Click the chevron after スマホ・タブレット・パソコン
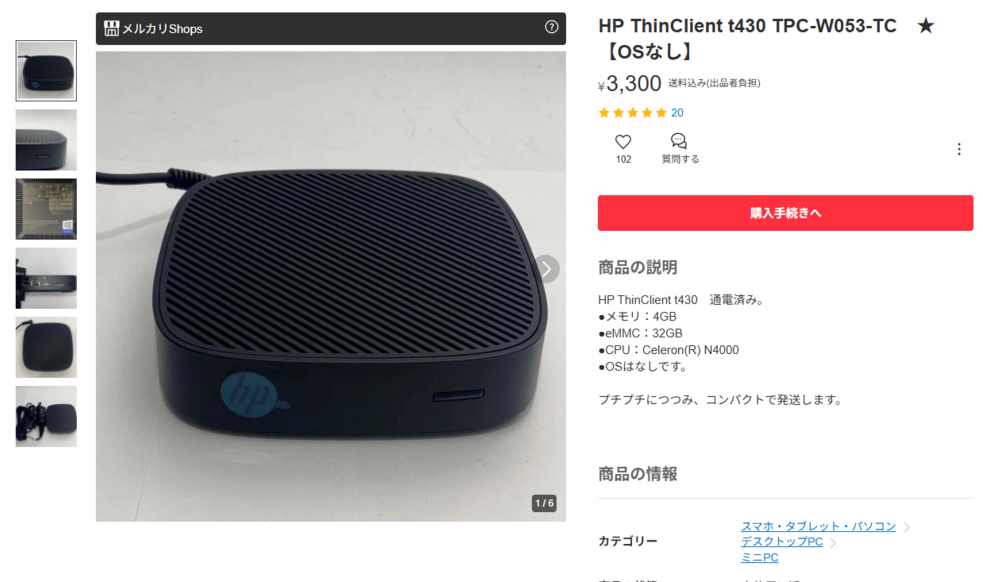Screen dimensions: 983x582 tap(907, 527)
